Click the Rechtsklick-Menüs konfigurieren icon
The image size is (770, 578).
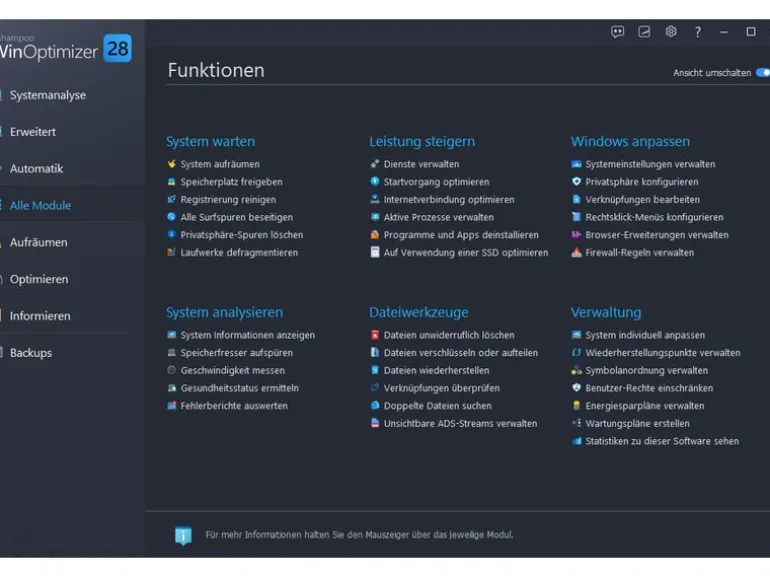tap(577, 217)
